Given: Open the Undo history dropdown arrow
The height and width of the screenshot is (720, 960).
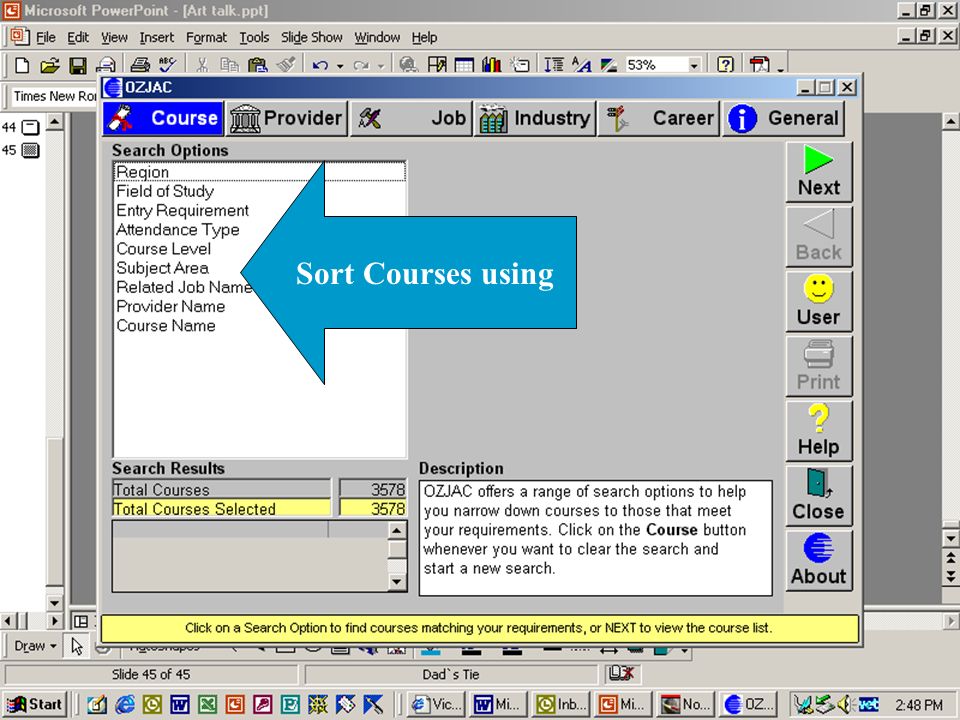Looking at the screenshot, I should coord(340,66).
